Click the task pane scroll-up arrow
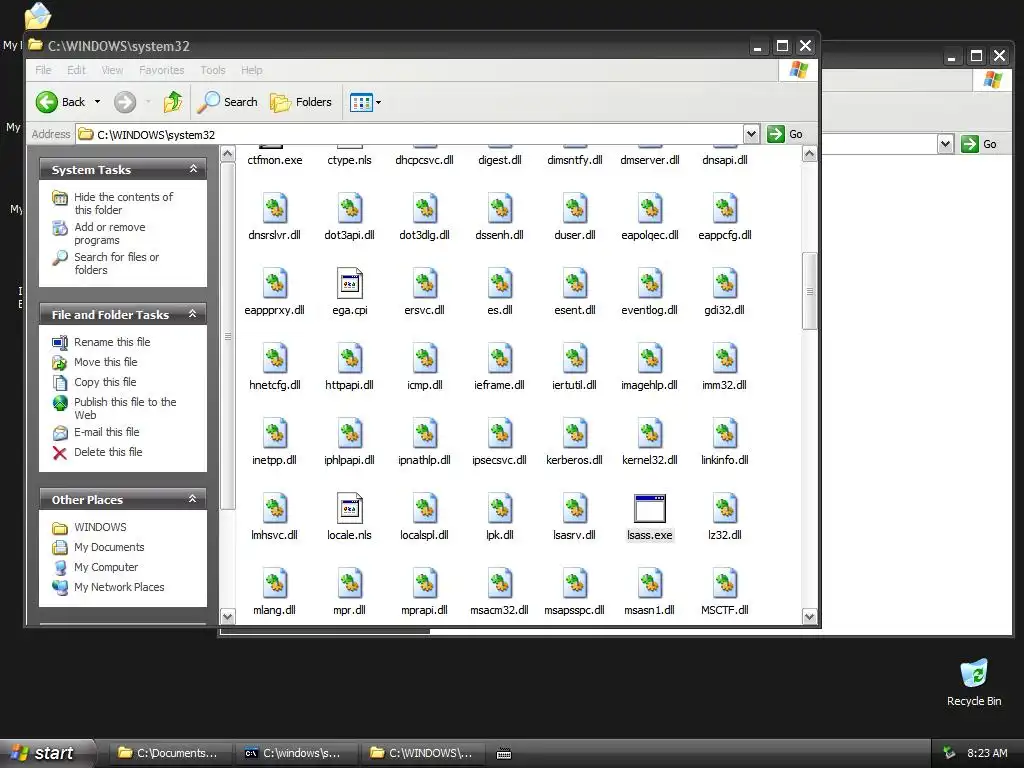This screenshot has width=1024, height=768. 228,154
